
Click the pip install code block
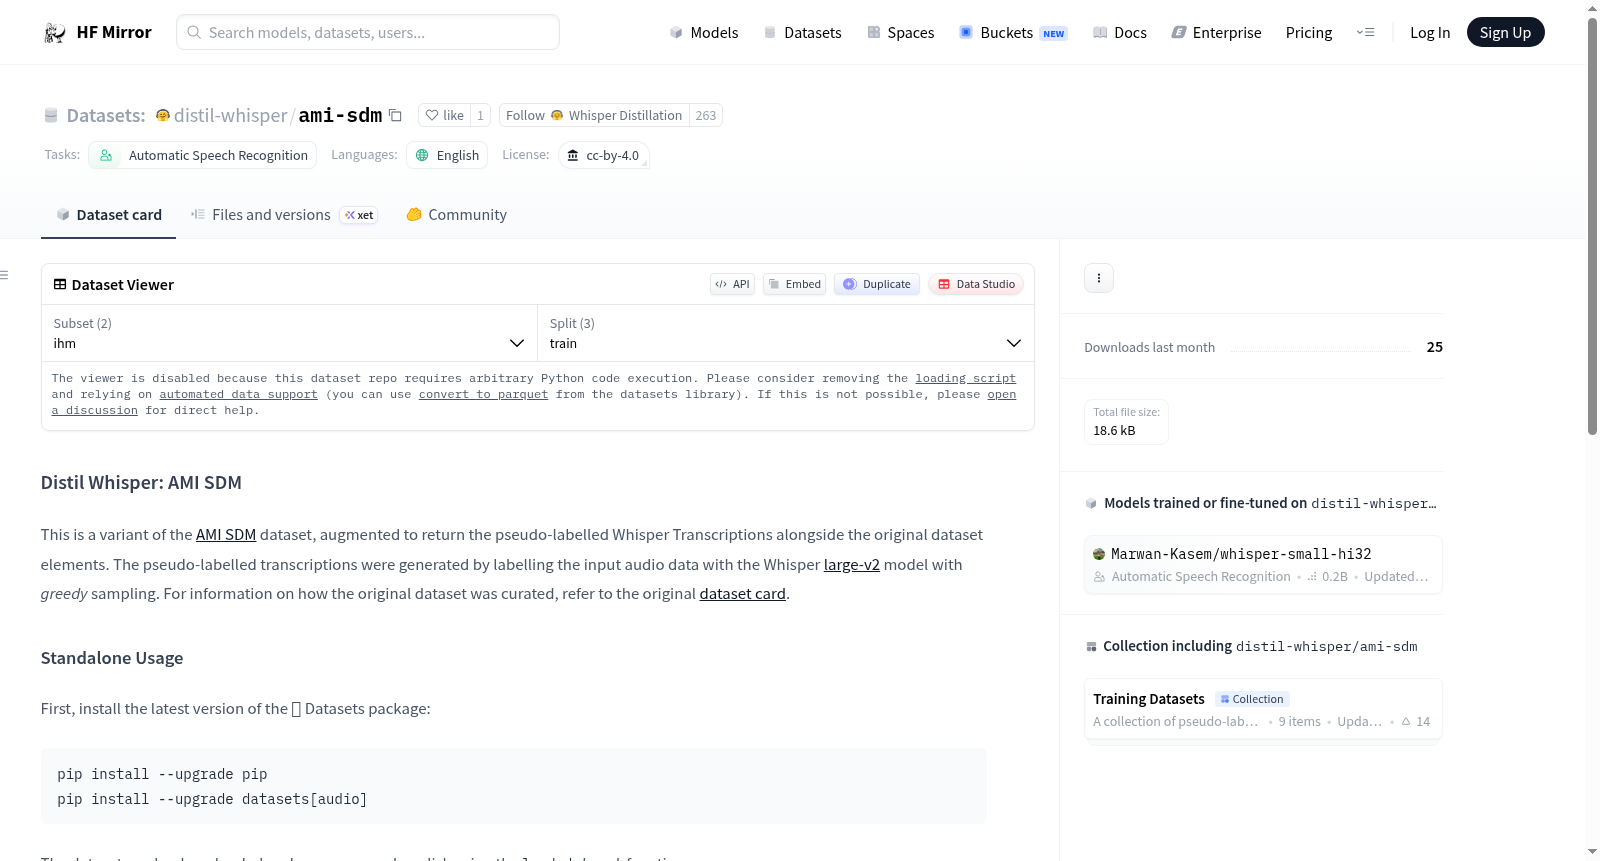coord(514,786)
